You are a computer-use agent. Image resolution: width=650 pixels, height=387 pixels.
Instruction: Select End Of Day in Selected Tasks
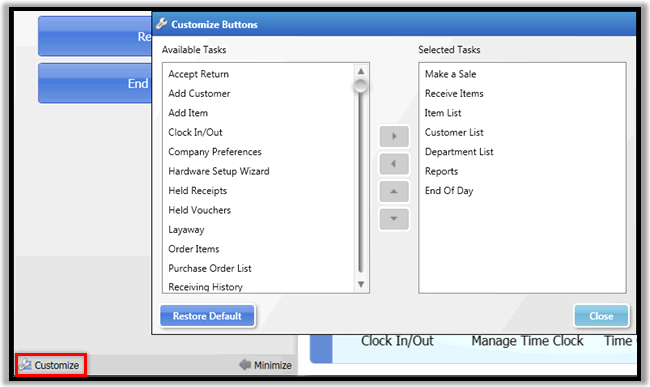point(449,191)
